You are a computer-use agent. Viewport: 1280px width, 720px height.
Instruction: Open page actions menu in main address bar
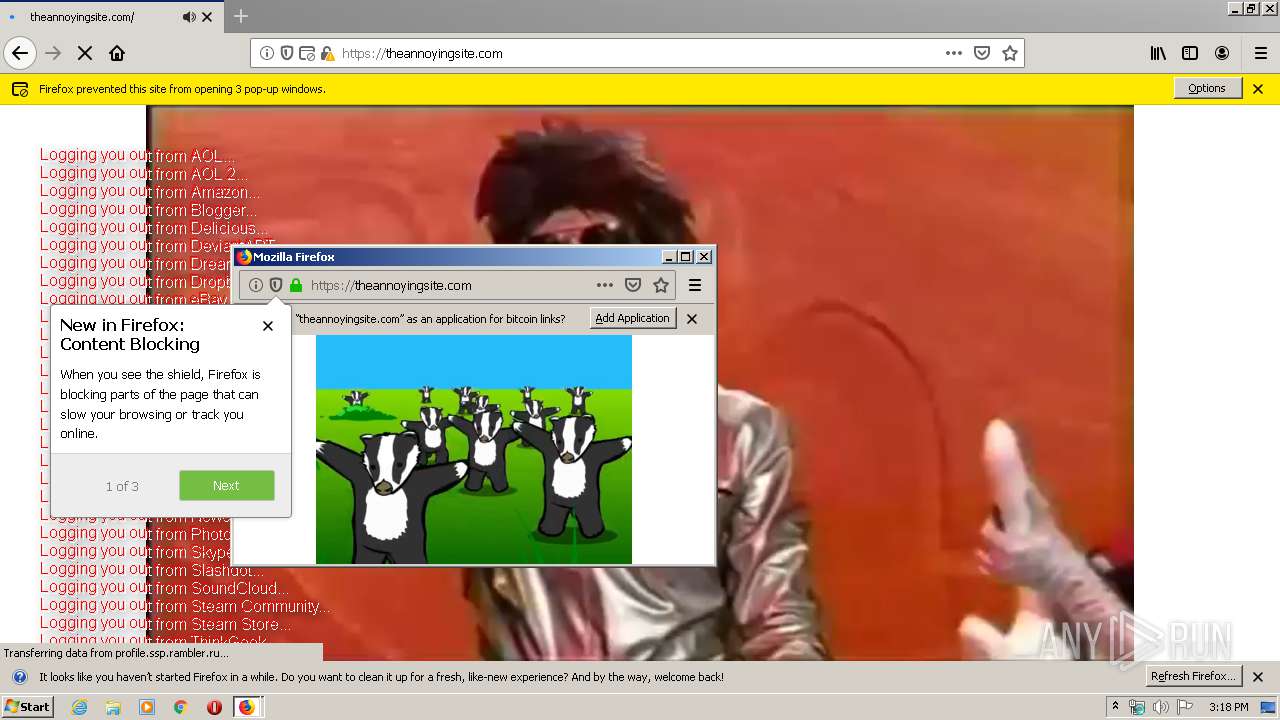(954, 53)
